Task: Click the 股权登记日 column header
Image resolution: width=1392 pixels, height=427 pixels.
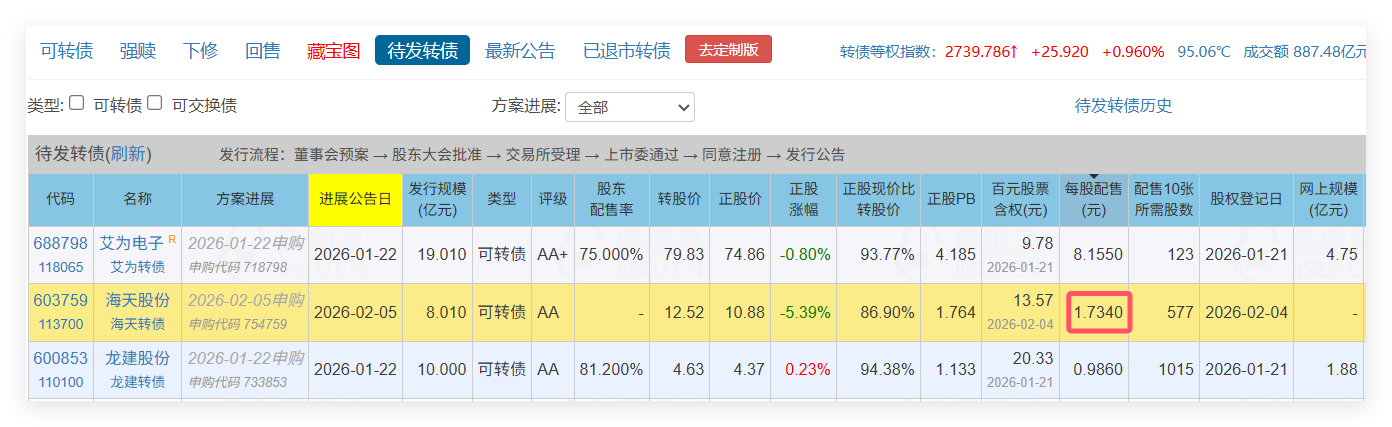Action: click(x=1245, y=198)
